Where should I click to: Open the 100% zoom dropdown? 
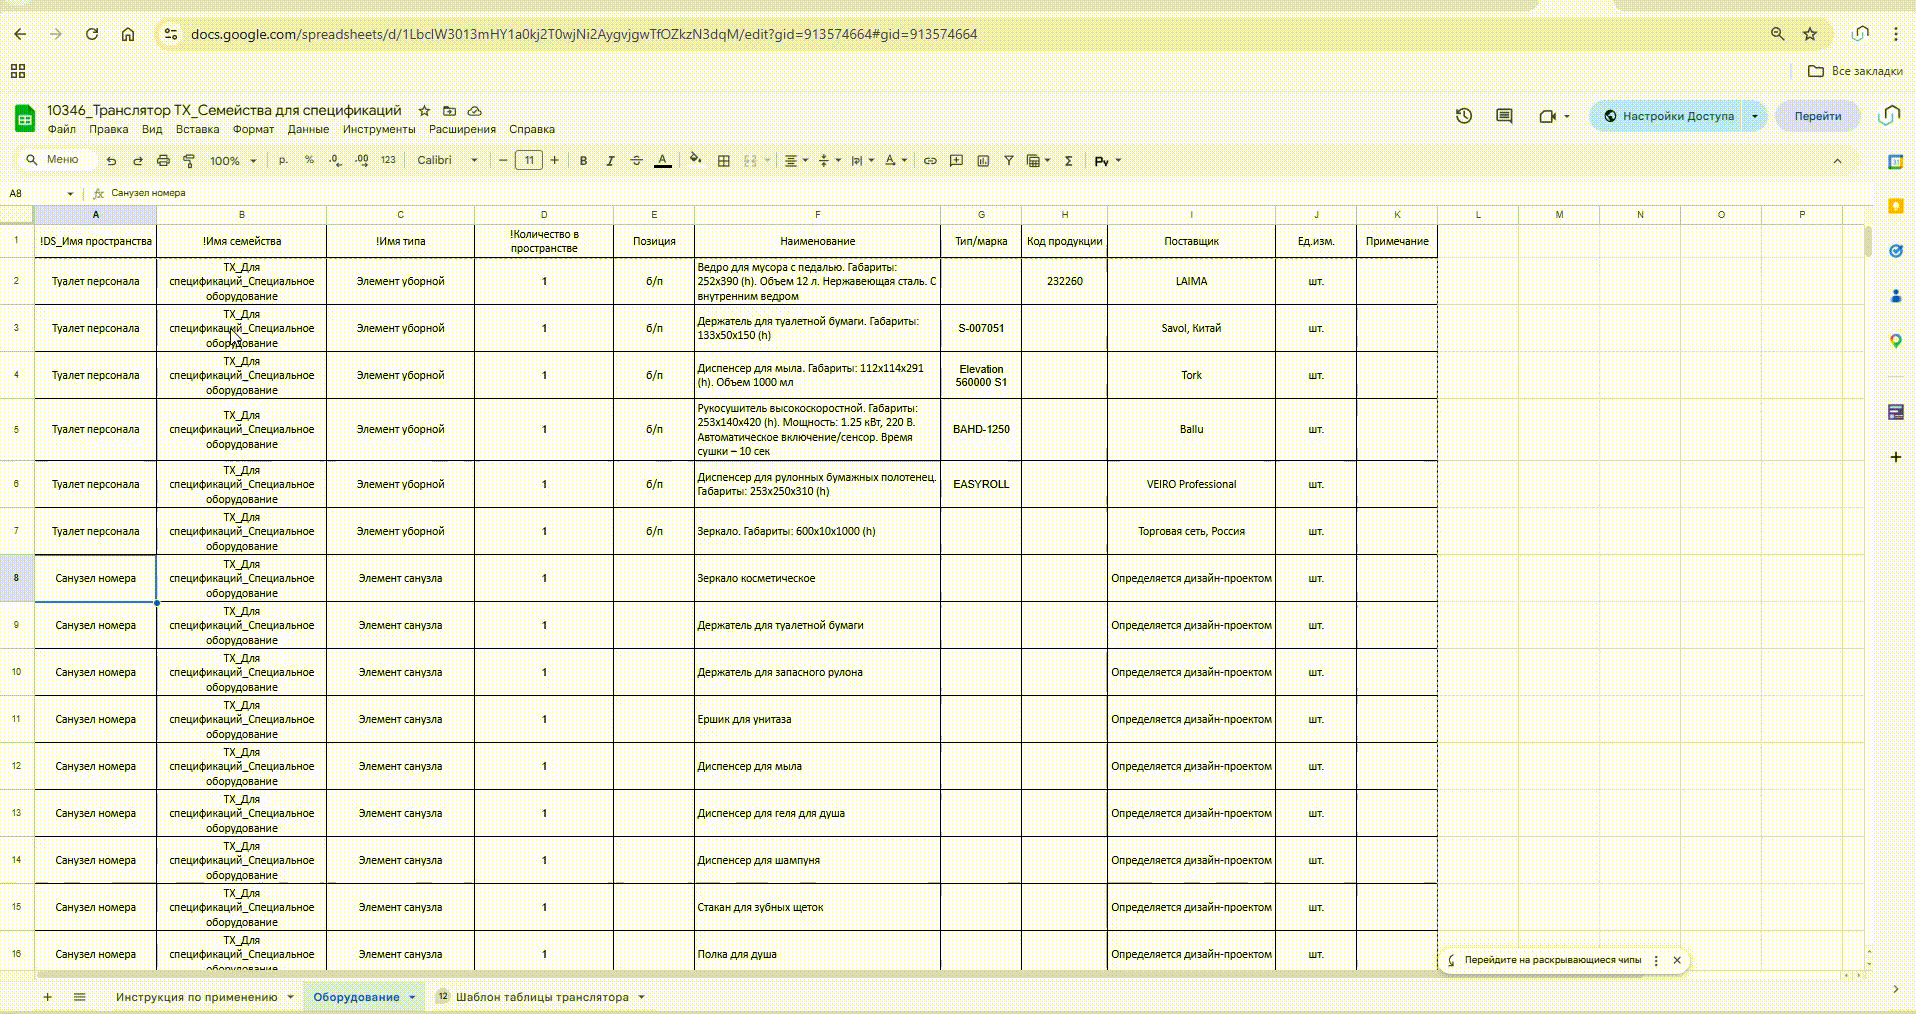tap(233, 160)
